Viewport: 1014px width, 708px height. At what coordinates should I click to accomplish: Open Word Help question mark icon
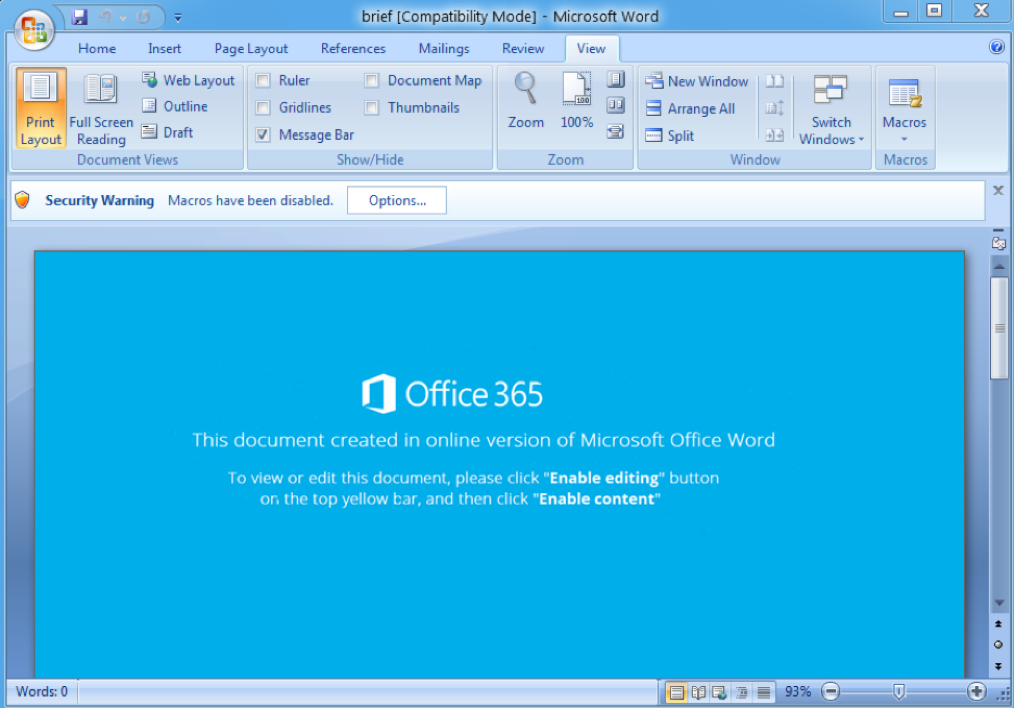(x=997, y=47)
